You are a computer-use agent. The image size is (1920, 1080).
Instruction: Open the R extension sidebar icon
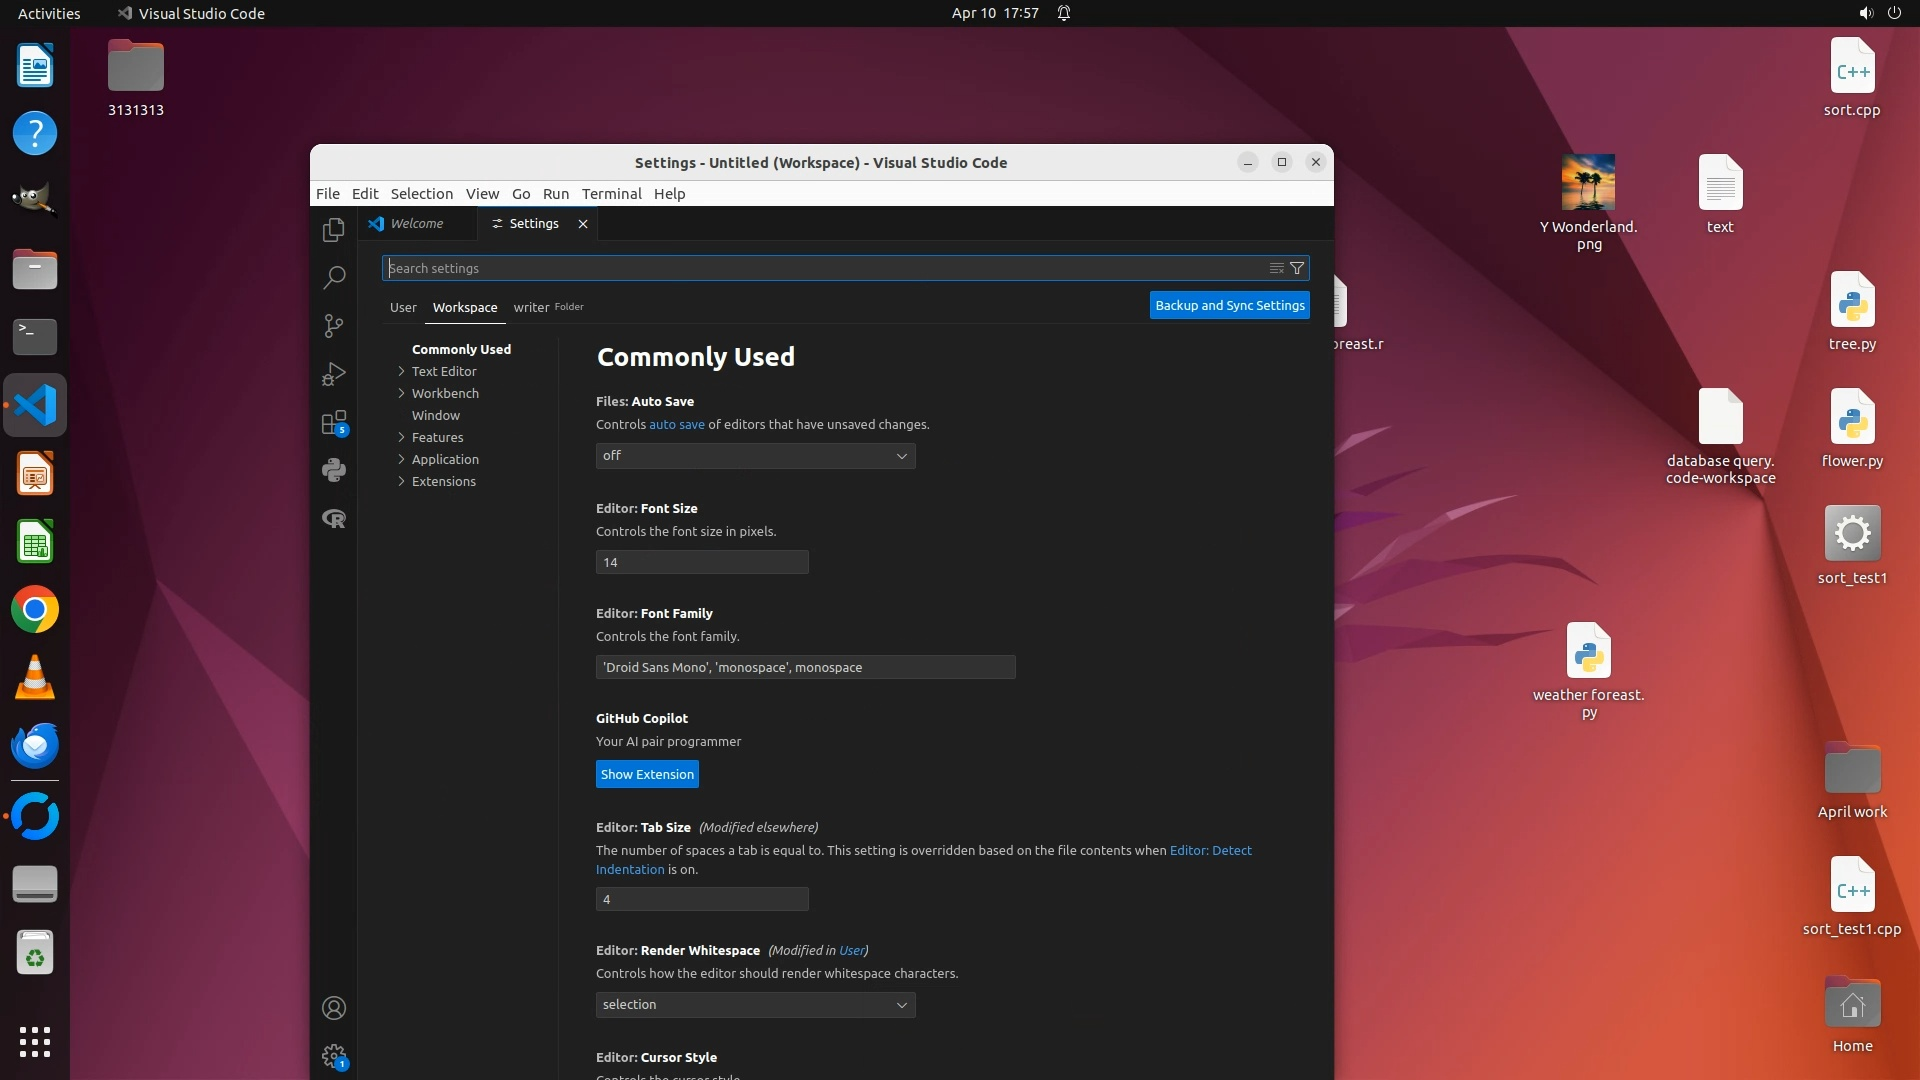(334, 518)
